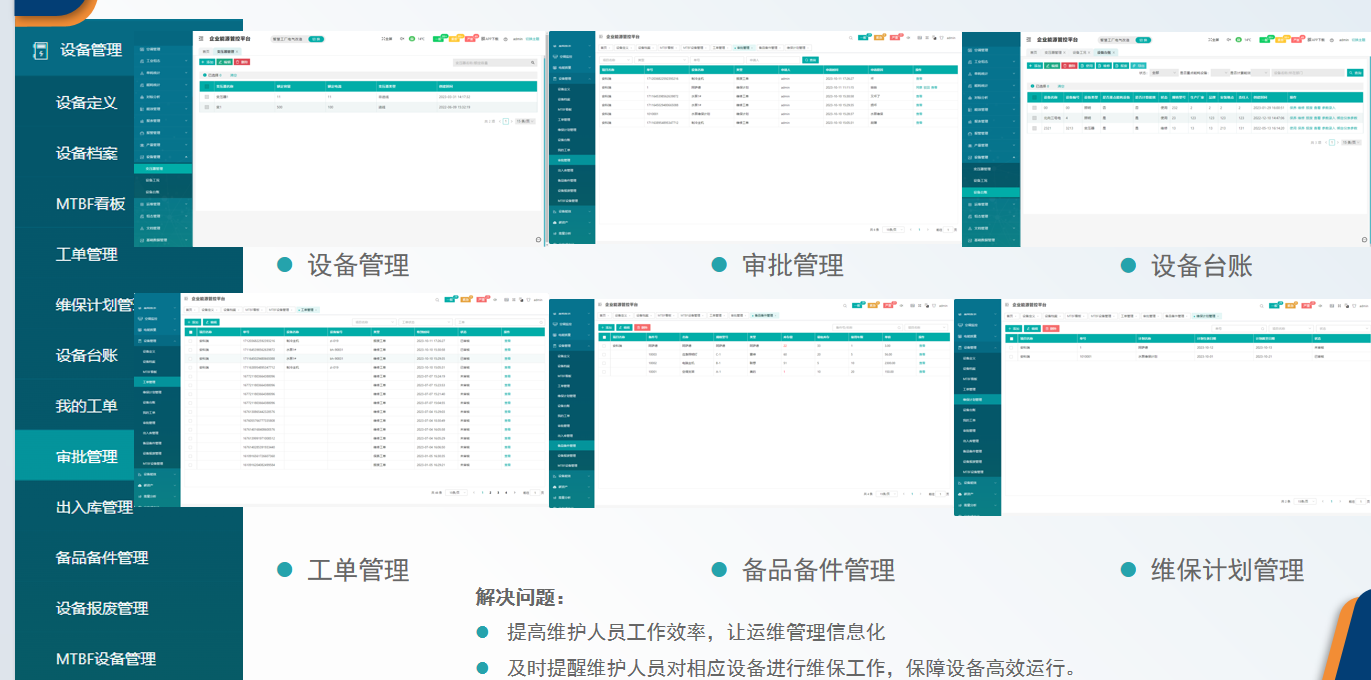Open chat bubble icon in 设备台账 screenshot
Screen dimensions: 1371x680
tap(1362, 240)
